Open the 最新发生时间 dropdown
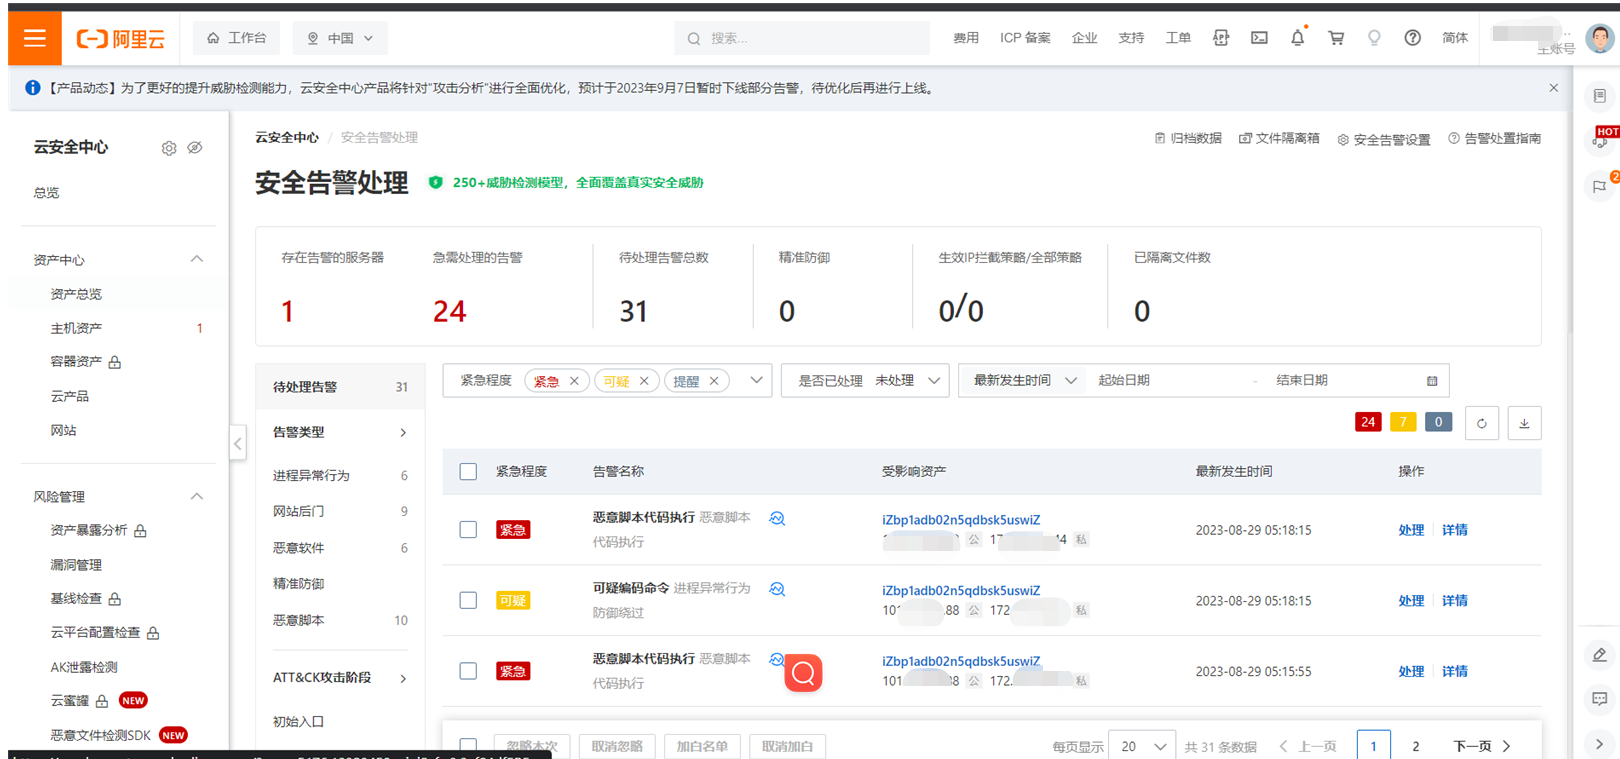Screen dimensions: 1620x759 [x=1024, y=380]
